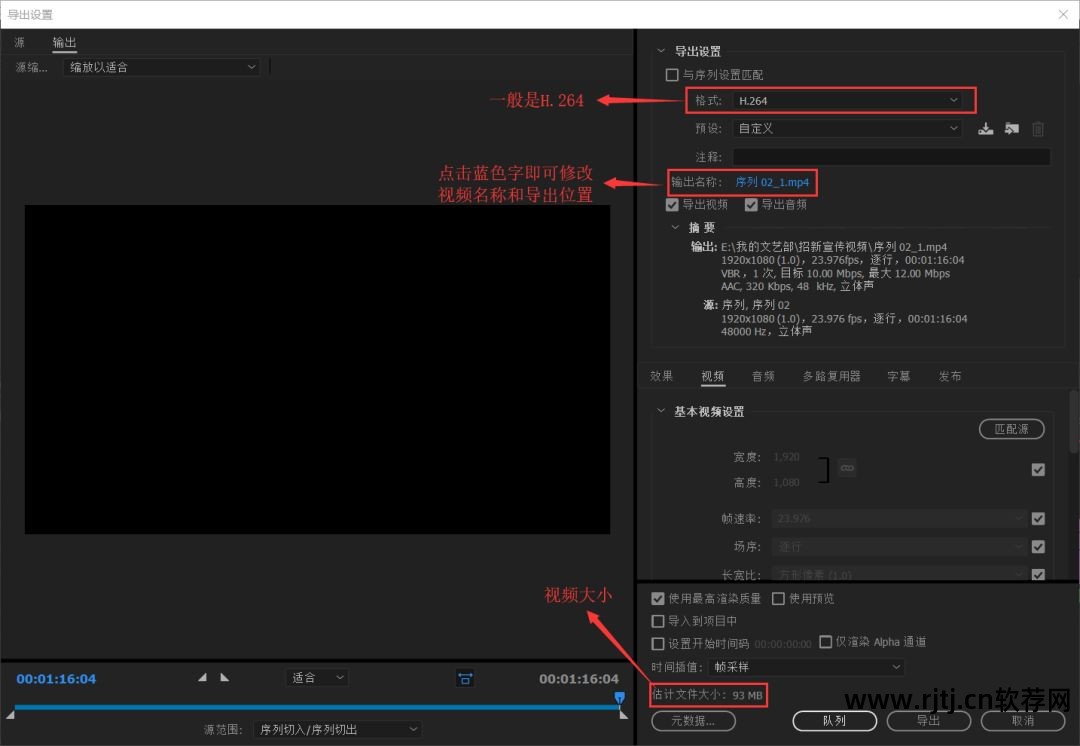Switch to the 输出 output tab
Image resolution: width=1080 pixels, height=746 pixels.
pyautogui.click(x=64, y=43)
